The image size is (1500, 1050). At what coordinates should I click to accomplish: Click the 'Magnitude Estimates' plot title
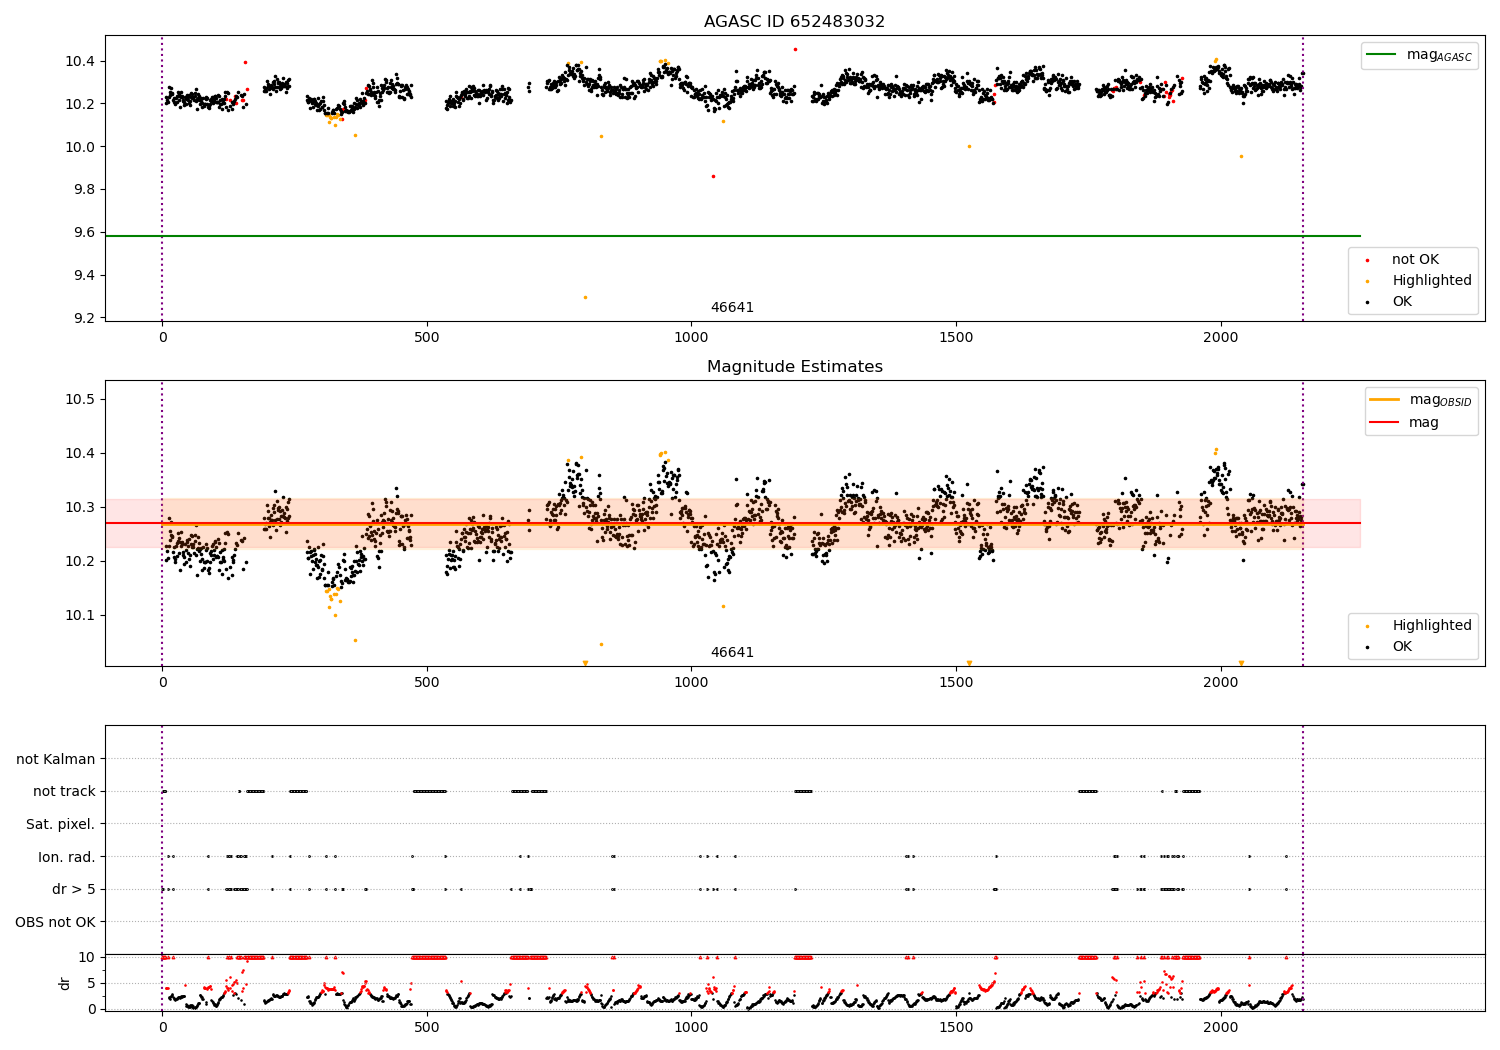[794, 367]
